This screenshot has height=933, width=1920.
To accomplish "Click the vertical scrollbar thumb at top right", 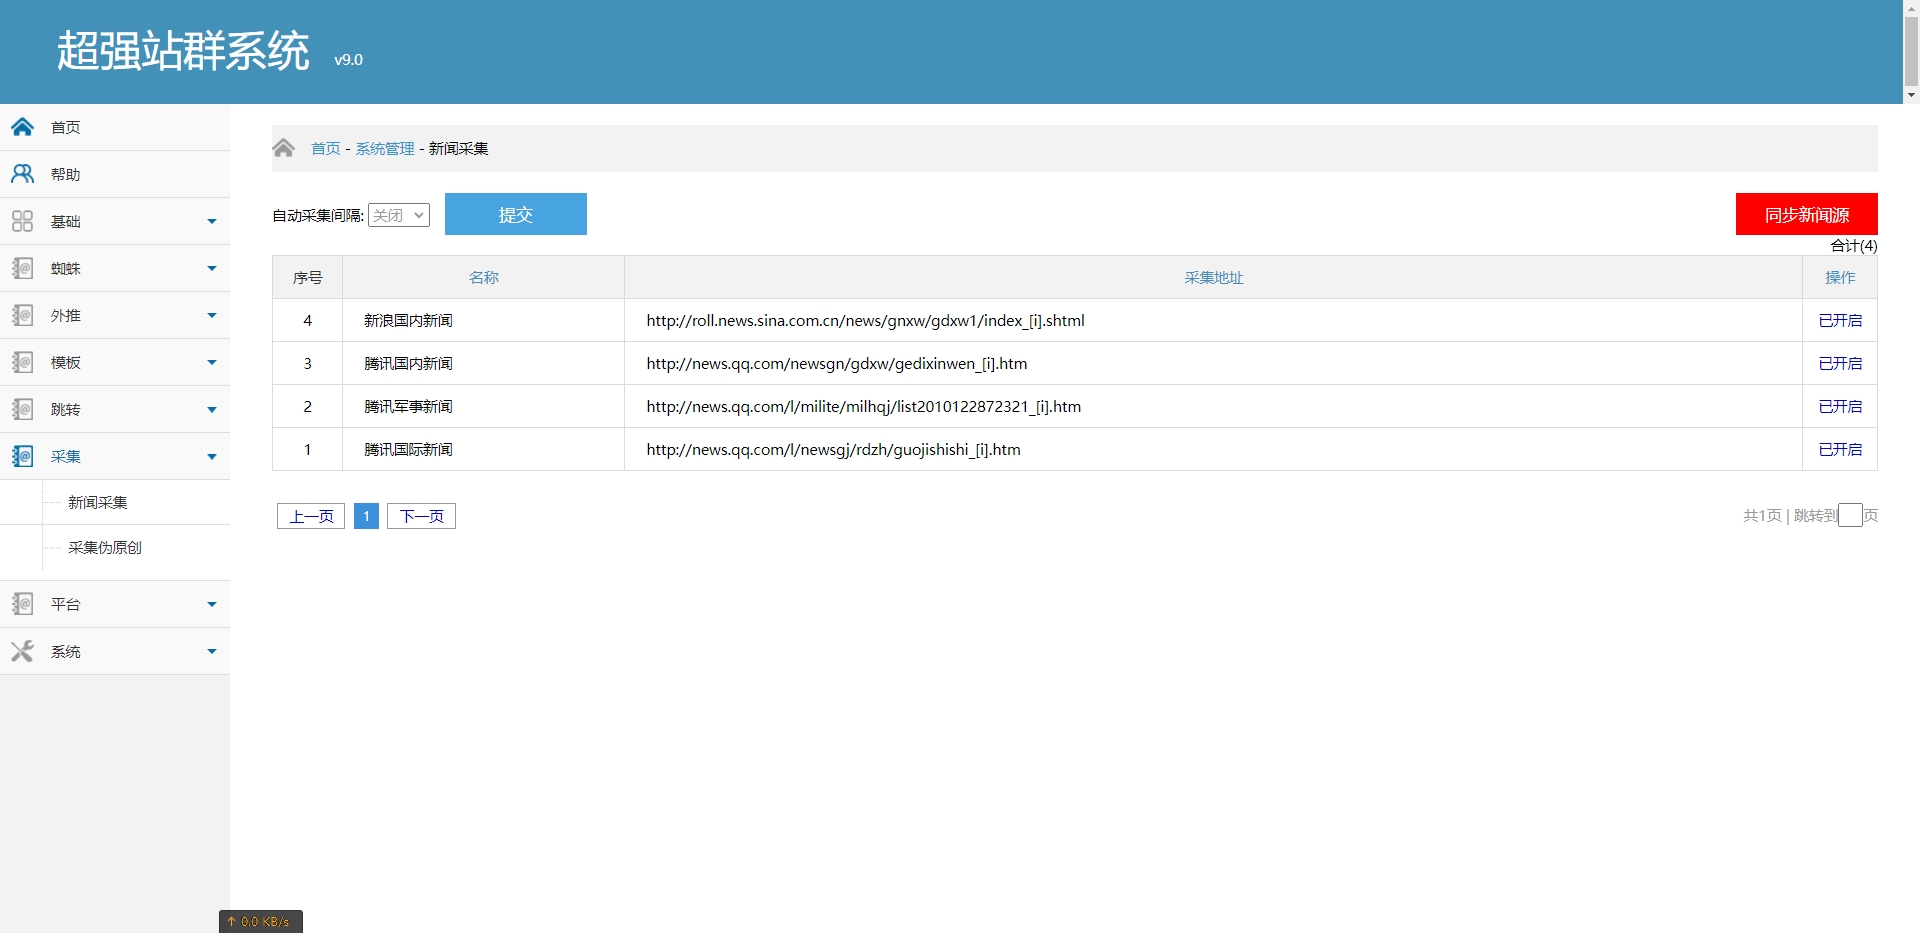I will tap(1911, 50).
